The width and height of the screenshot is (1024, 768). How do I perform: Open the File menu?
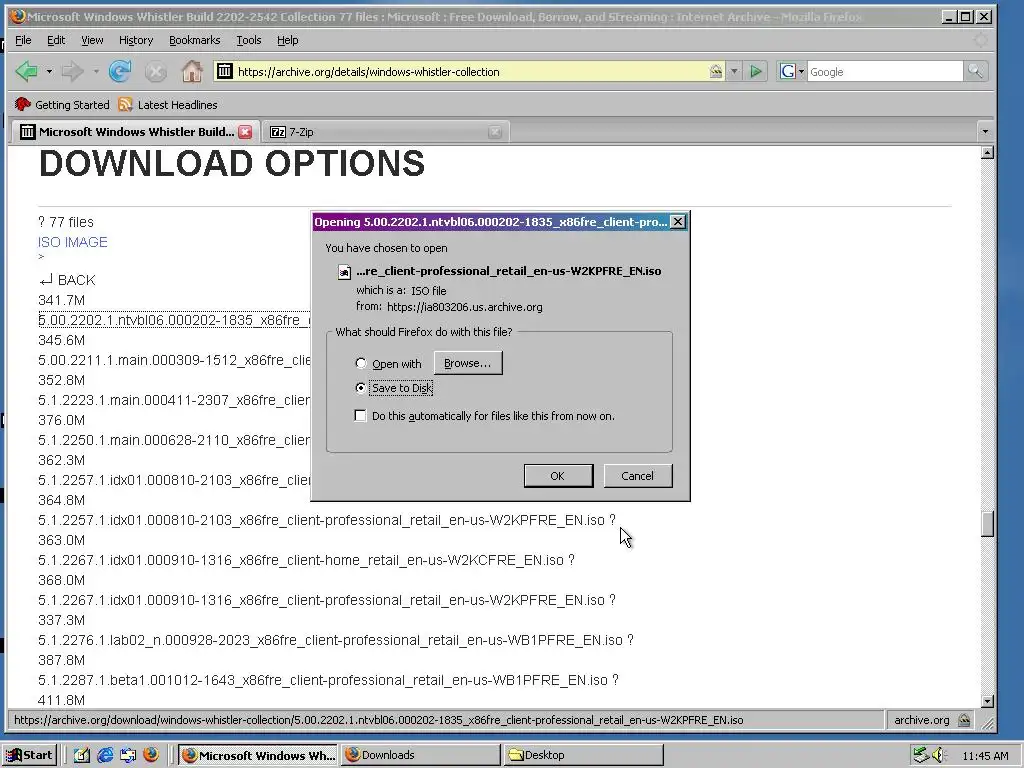(23, 40)
